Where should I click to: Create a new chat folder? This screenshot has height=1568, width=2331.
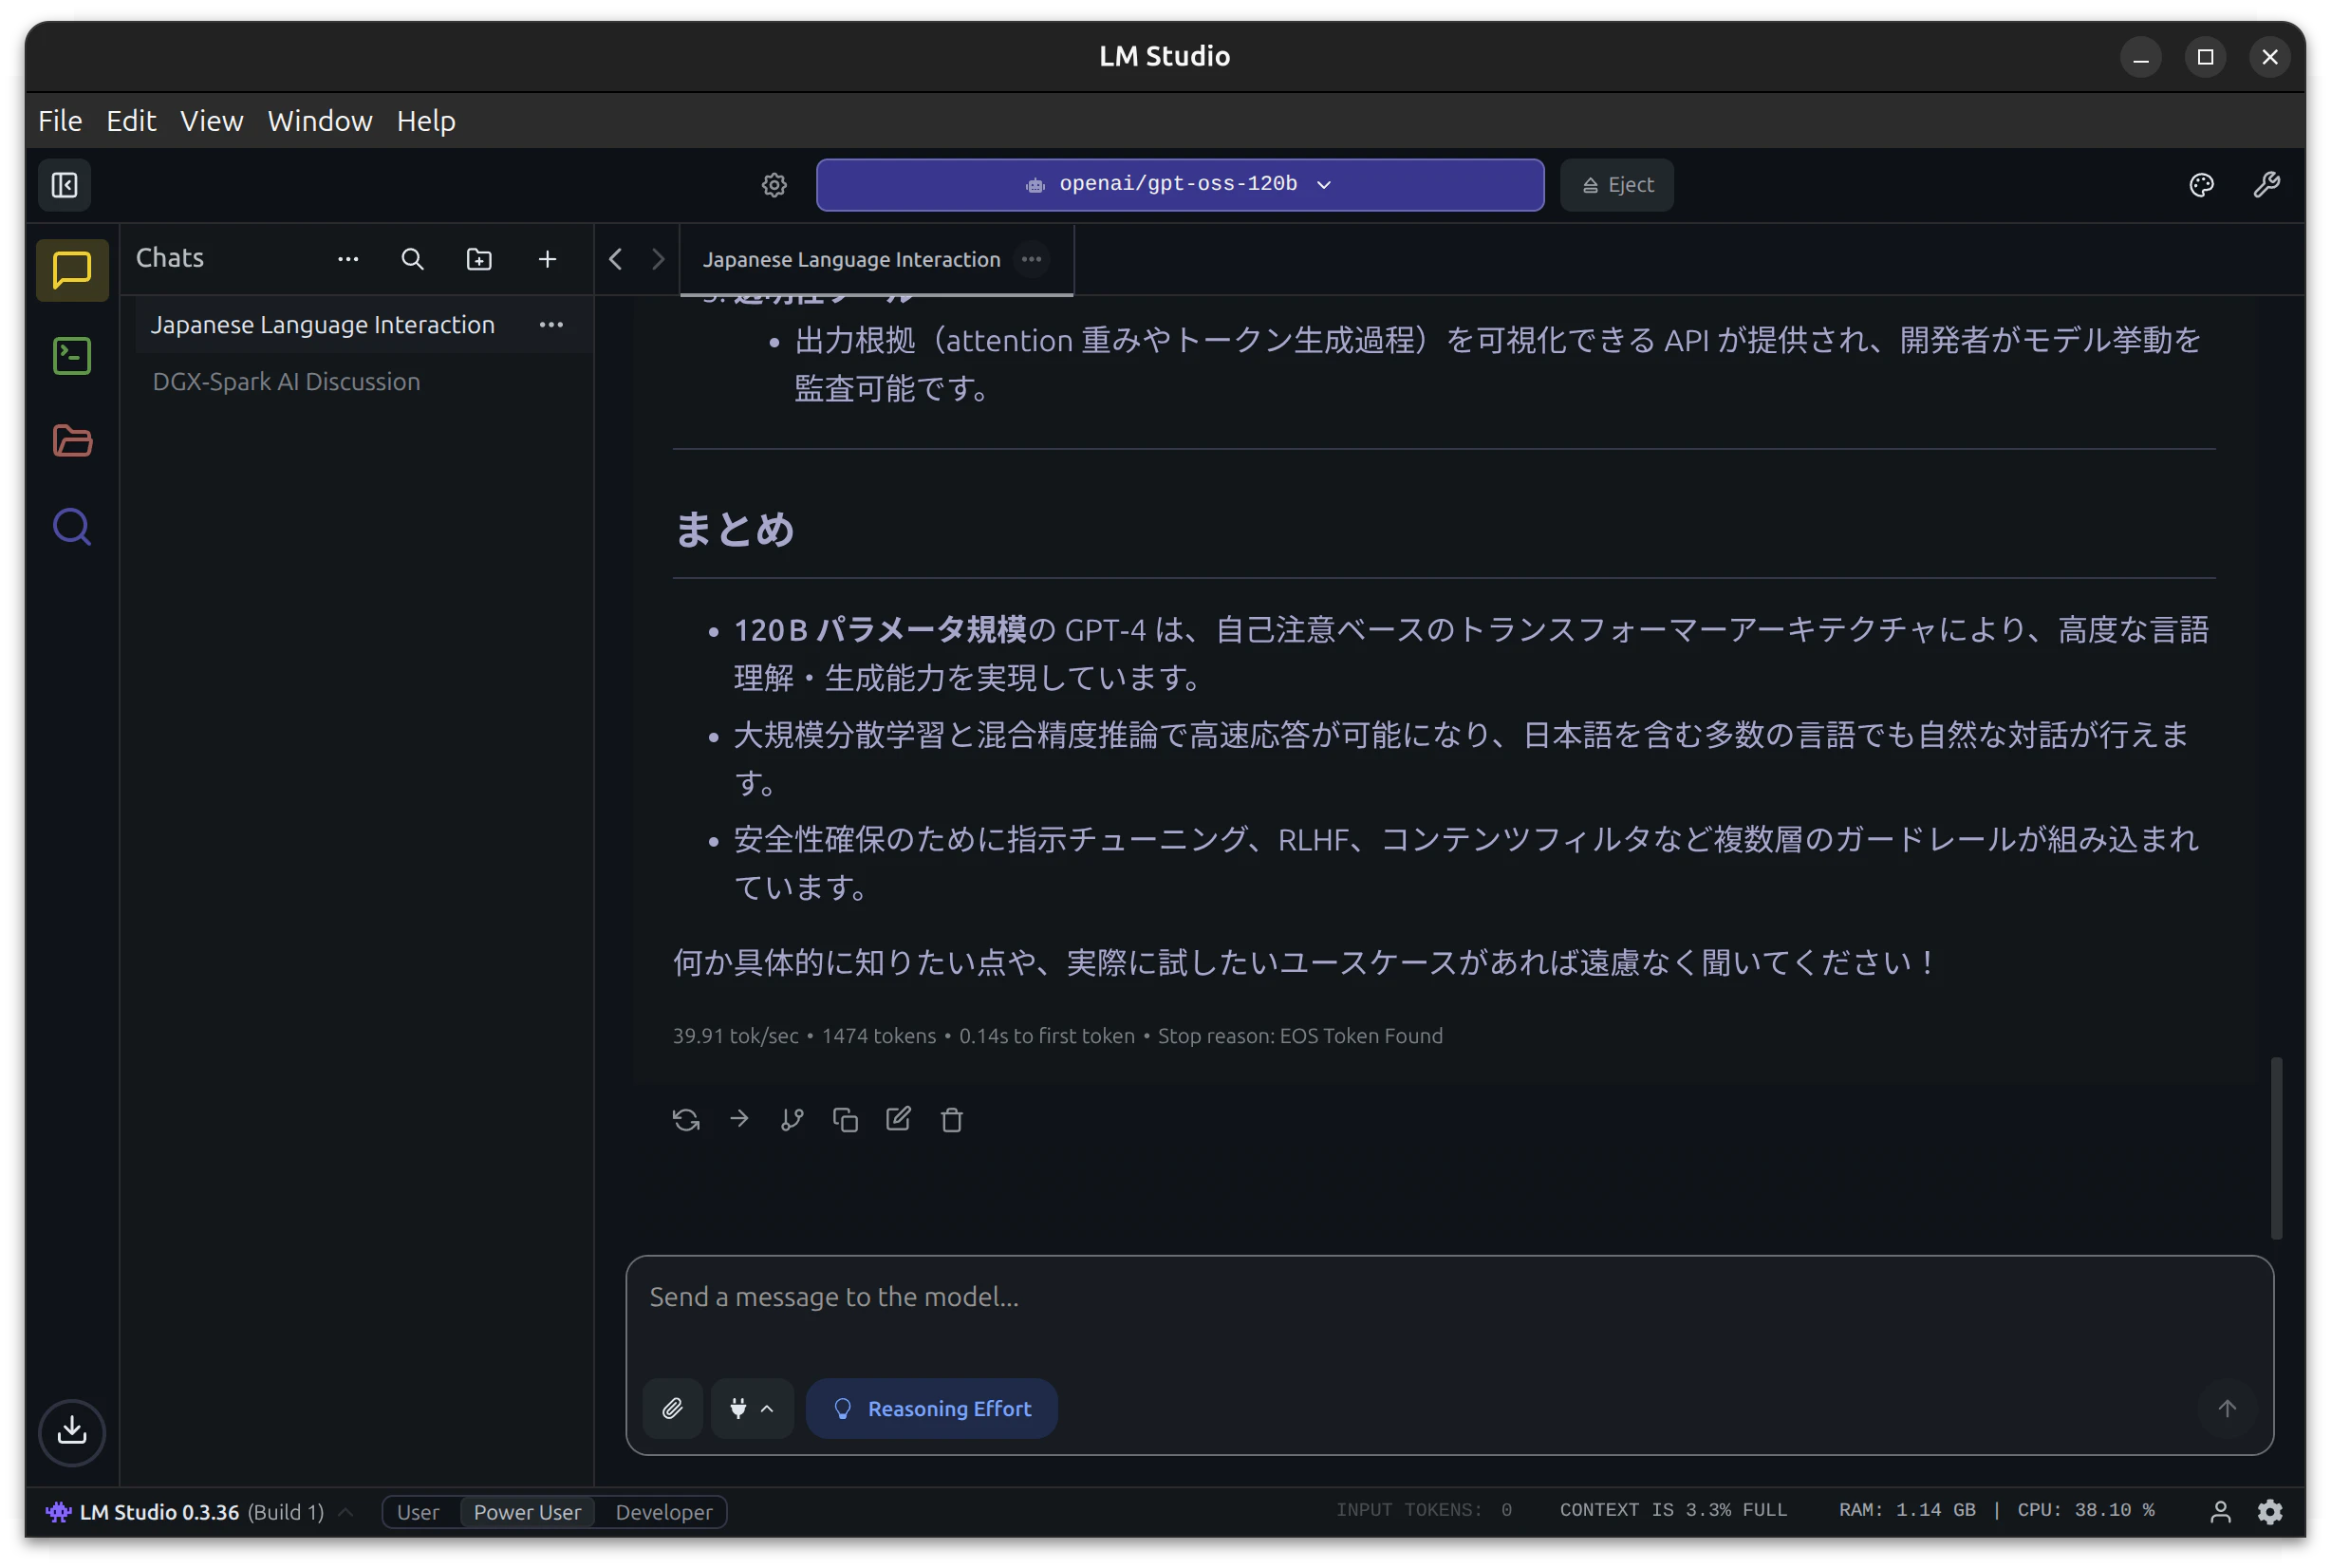click(x=479, y=259)
